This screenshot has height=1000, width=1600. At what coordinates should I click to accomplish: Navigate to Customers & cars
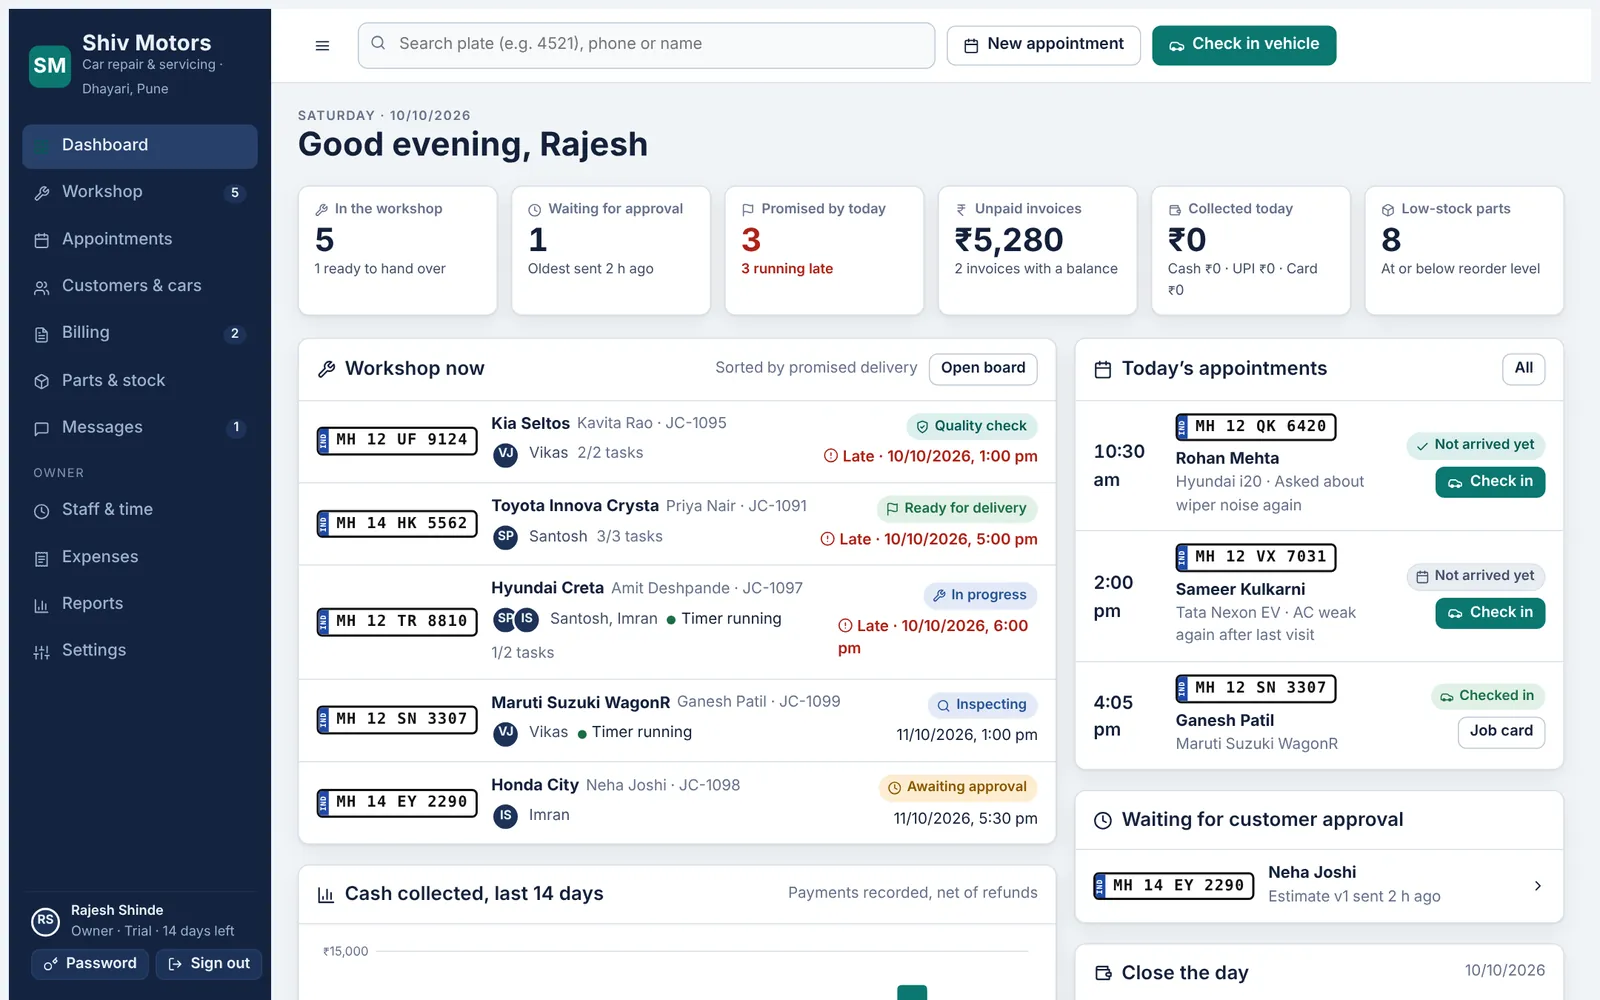[x=140, y=286]
